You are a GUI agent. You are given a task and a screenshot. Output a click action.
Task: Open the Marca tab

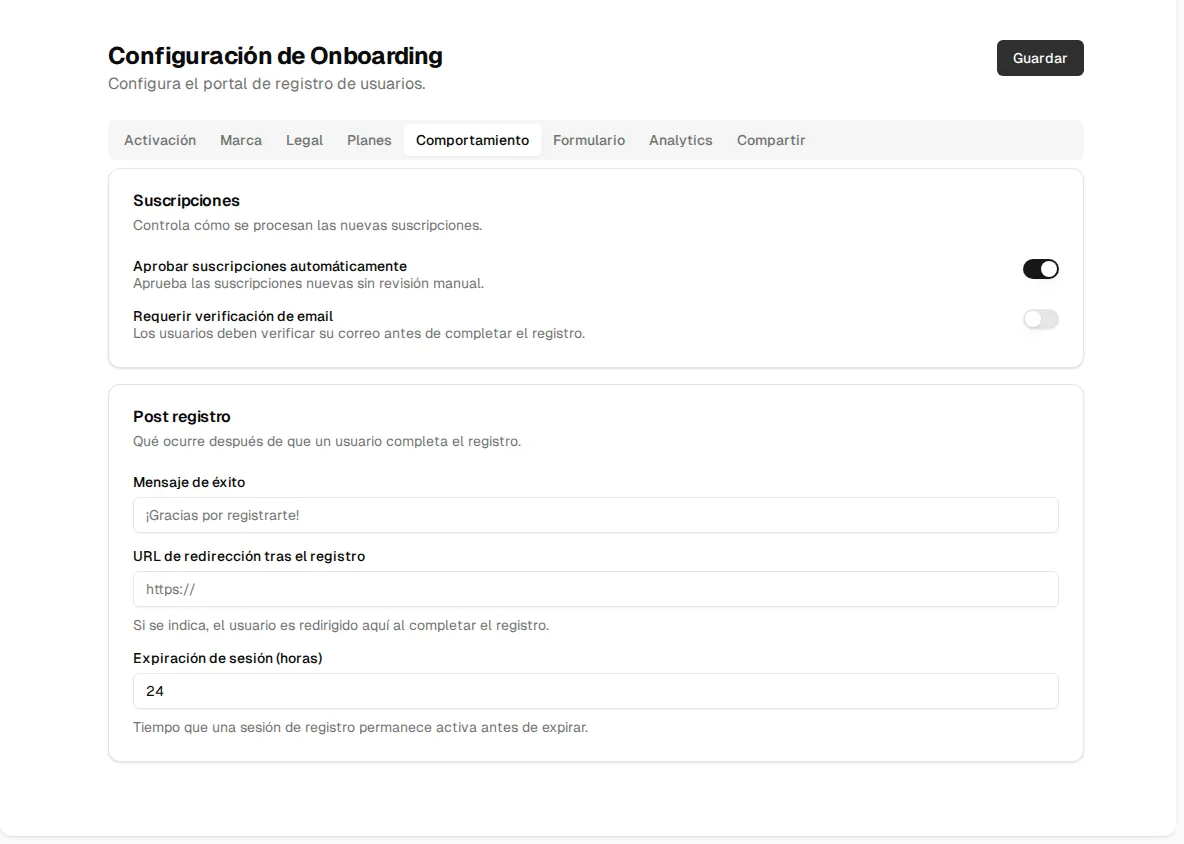pyautogui.click(x=241, y=140)
